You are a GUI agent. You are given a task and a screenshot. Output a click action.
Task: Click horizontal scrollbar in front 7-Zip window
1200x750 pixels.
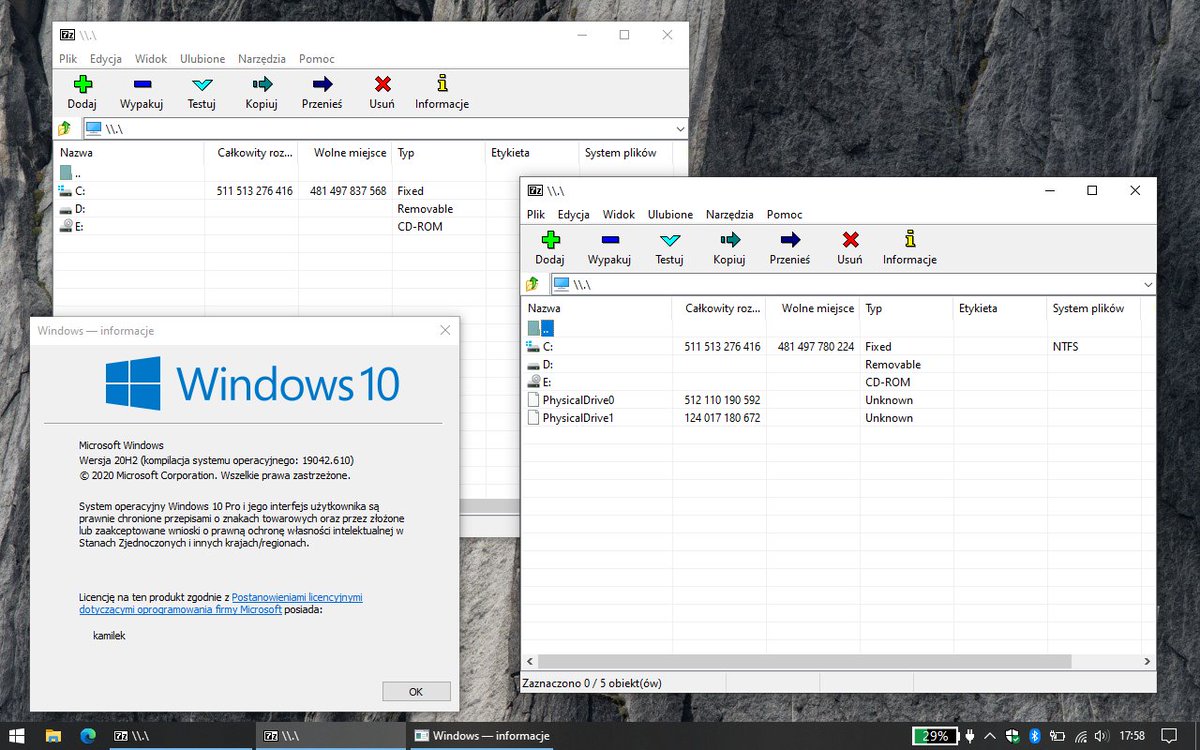pyautogui.click(x=805, y=662)
